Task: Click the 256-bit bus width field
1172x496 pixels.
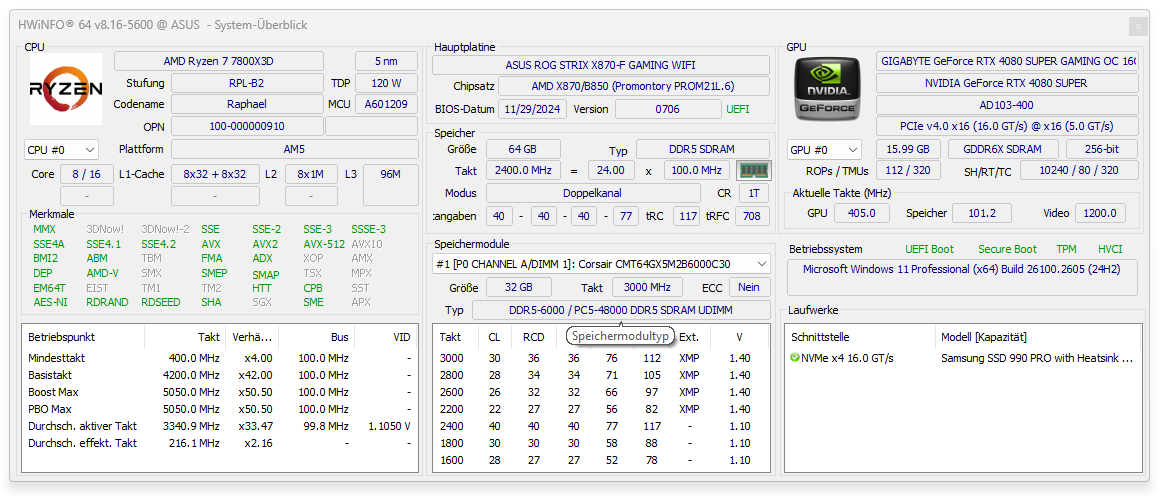Action: [x=1102, y=149]
